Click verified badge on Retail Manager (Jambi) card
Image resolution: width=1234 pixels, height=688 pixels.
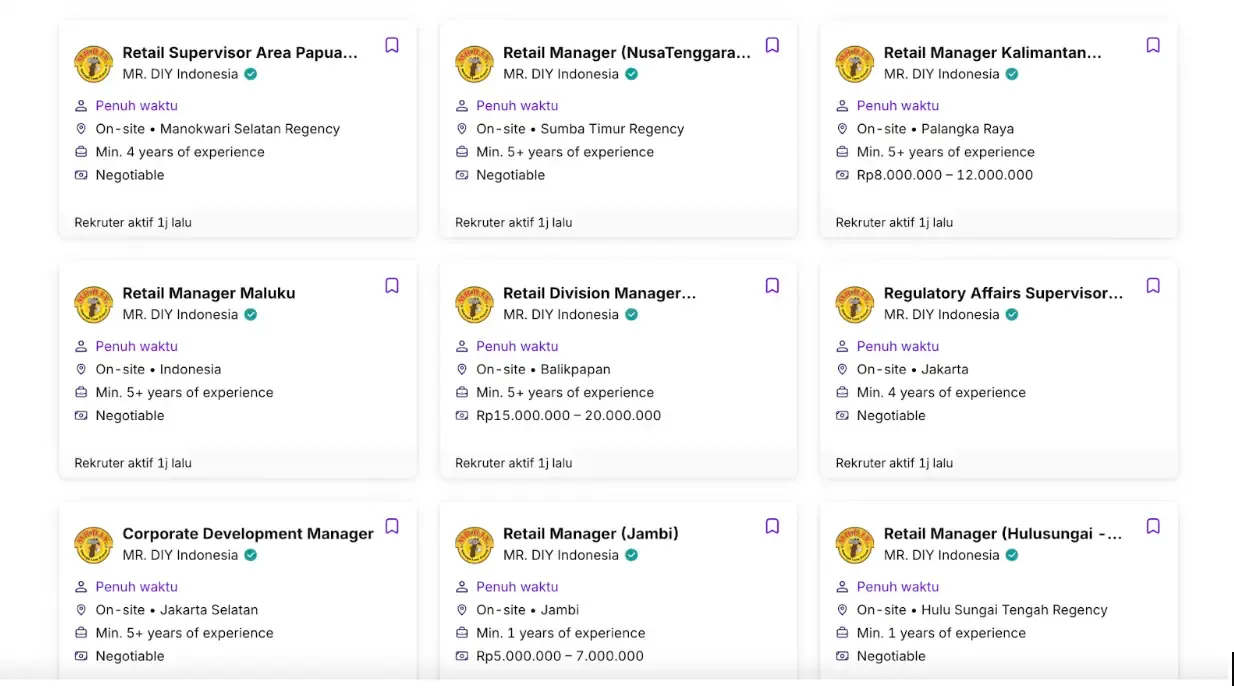pyautogui.click(x=631, y=555)
